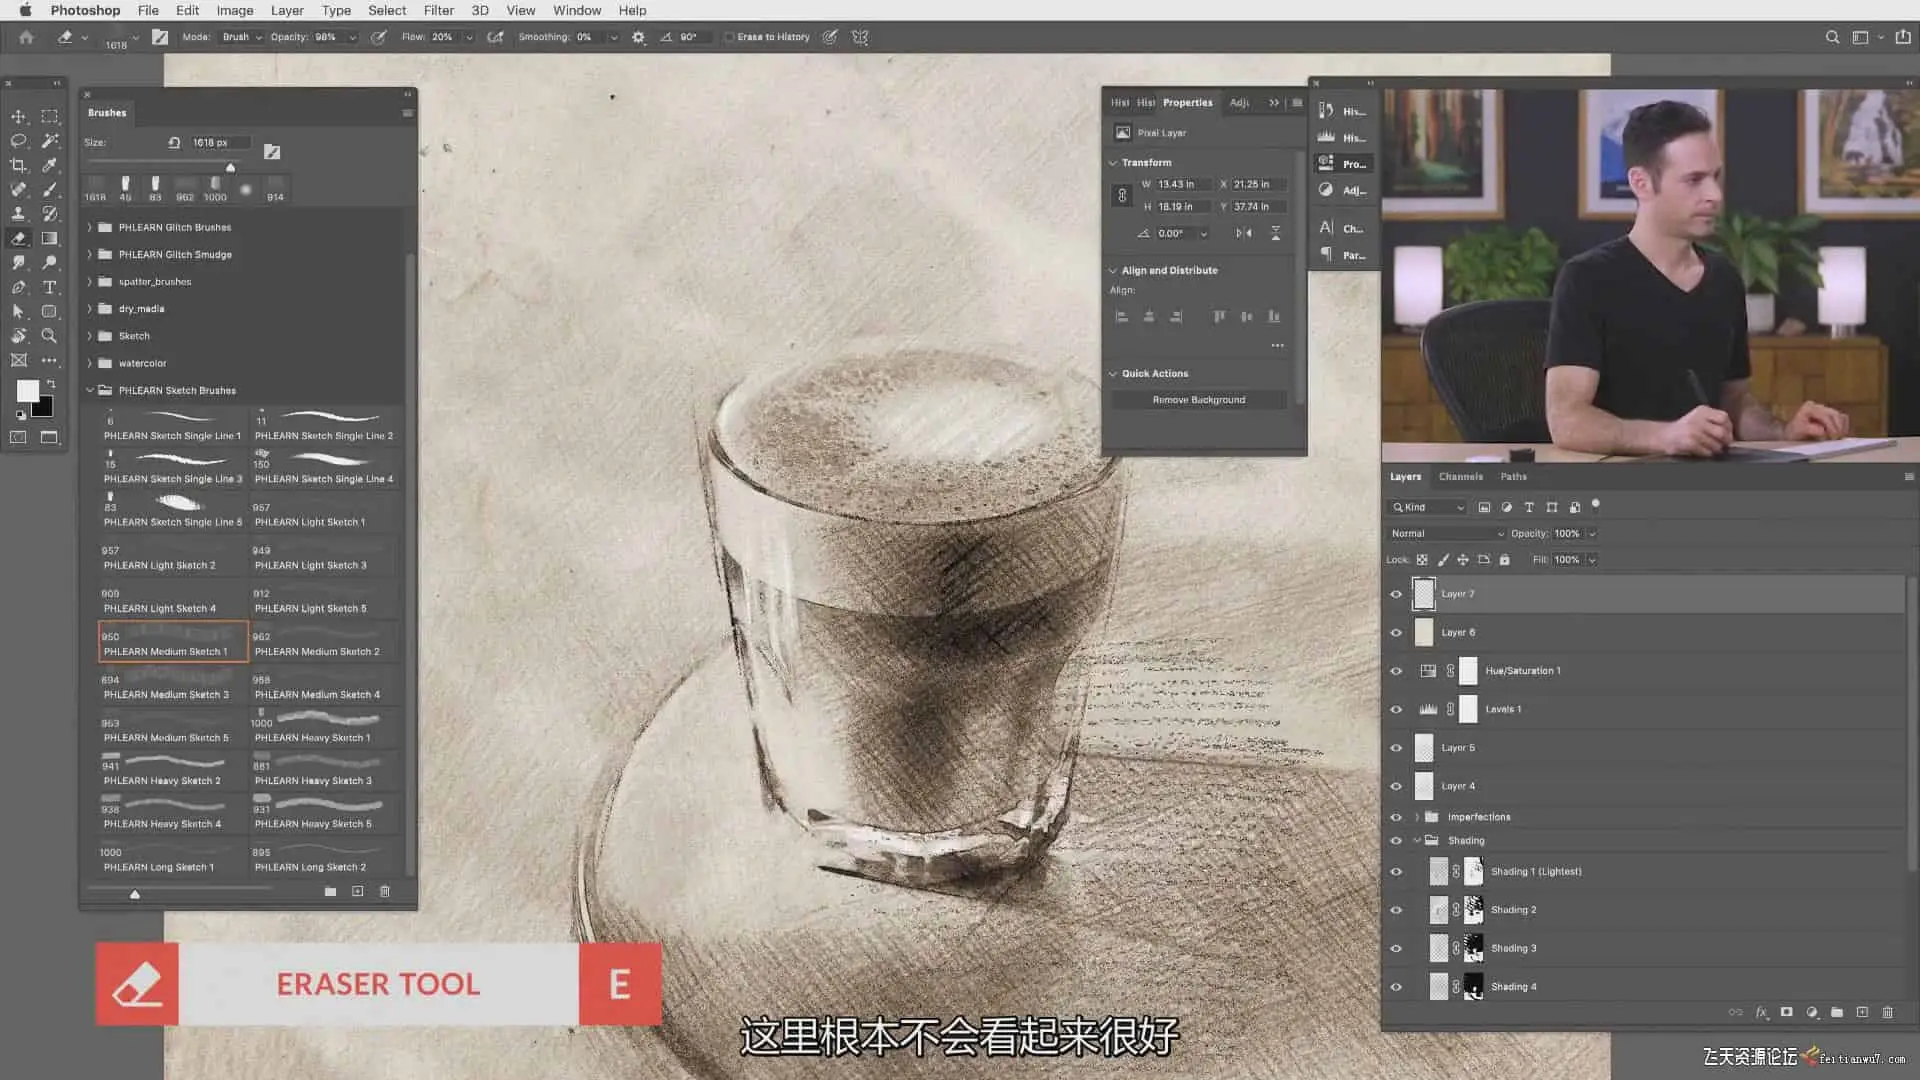Select the Move tool

click(18, 116)
